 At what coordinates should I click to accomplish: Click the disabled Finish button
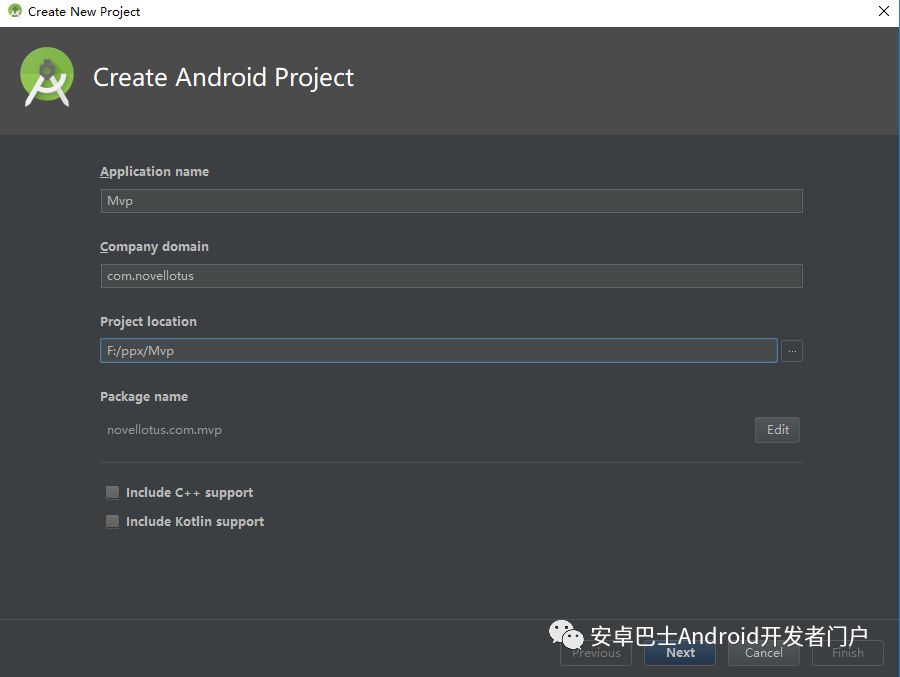coord(847,653)
